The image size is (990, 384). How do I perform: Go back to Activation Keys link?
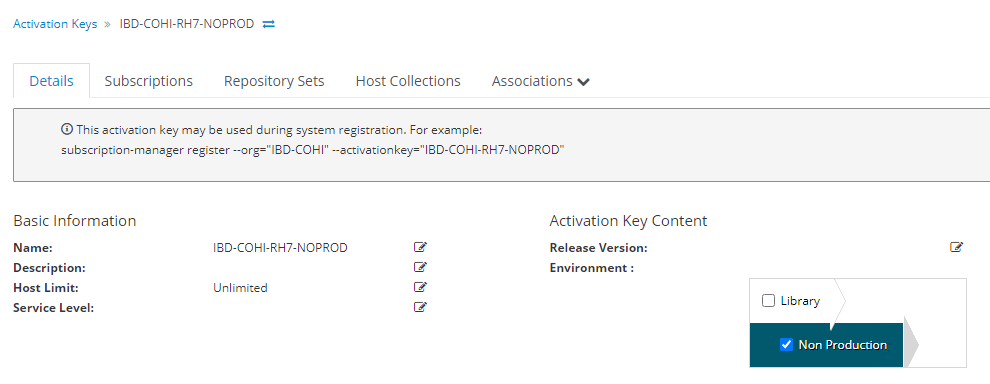tap(55, 24)
